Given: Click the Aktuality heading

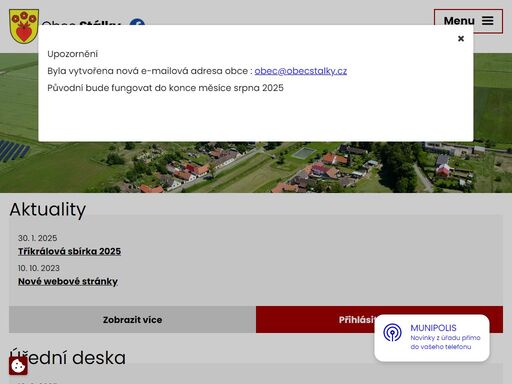Looking at the screenshot, I should 48,209.
